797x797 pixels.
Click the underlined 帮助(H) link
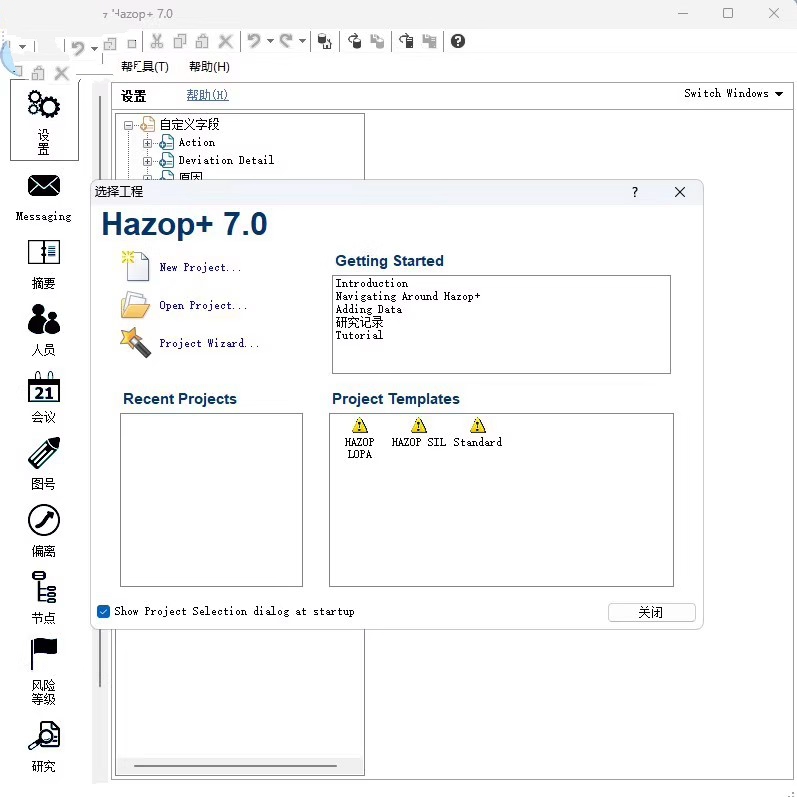click(x=207, y=95)
